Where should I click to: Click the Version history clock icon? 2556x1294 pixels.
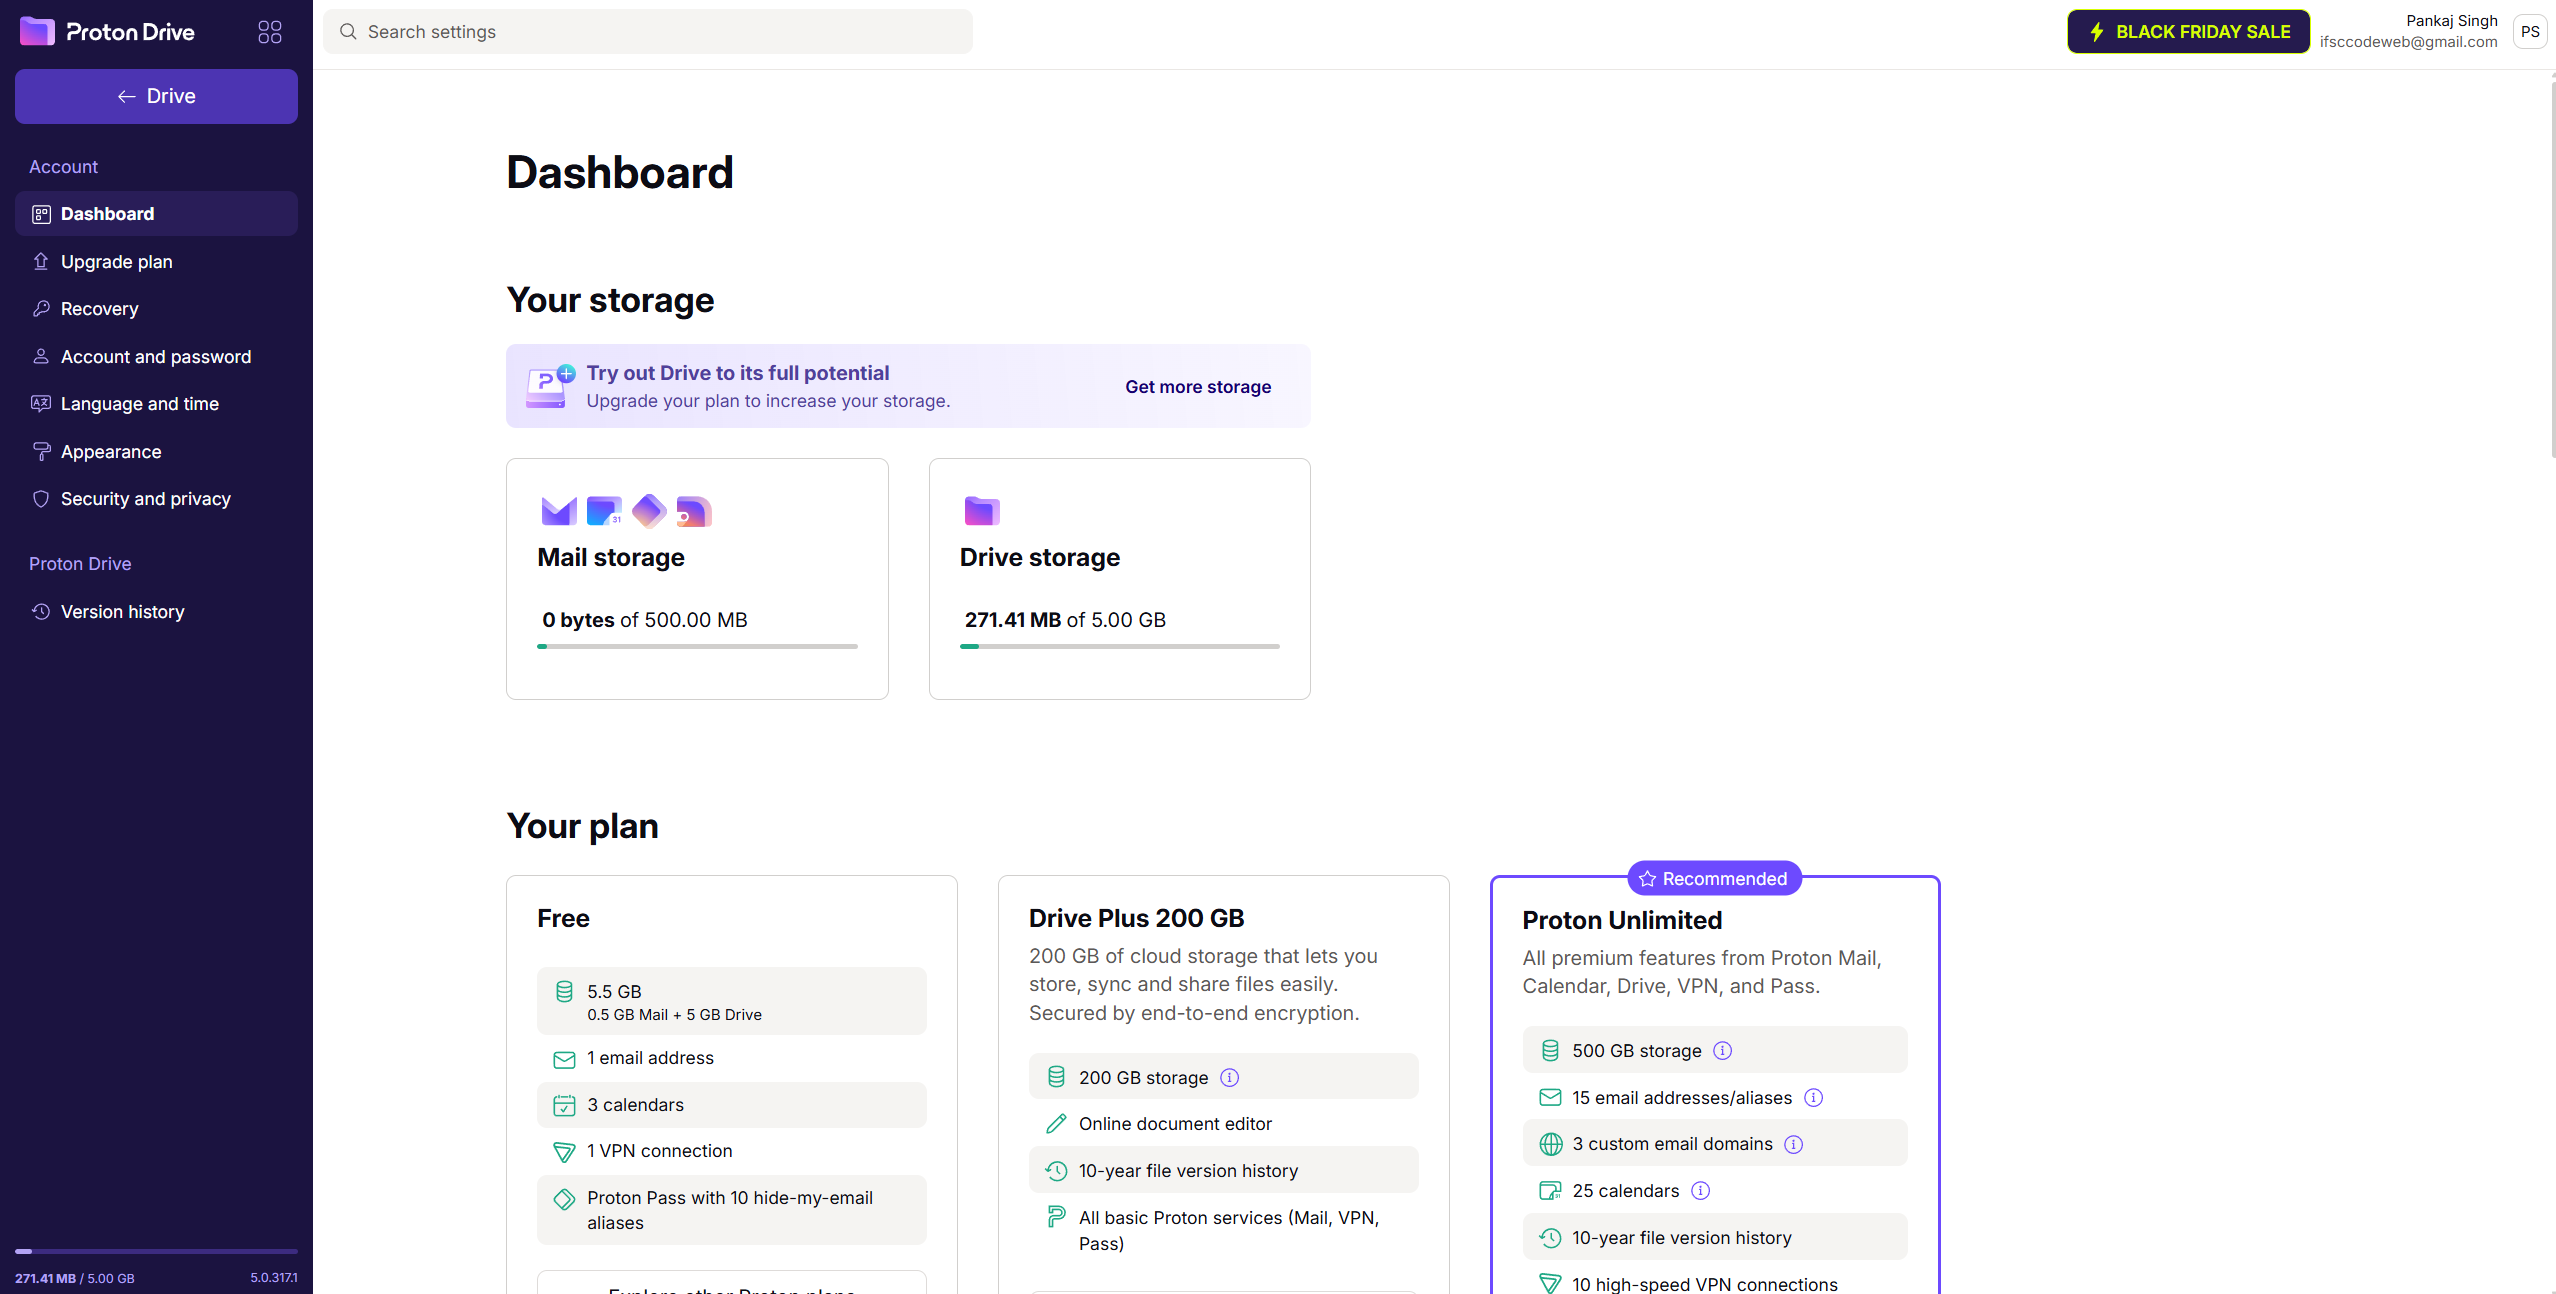click(41, 611)
